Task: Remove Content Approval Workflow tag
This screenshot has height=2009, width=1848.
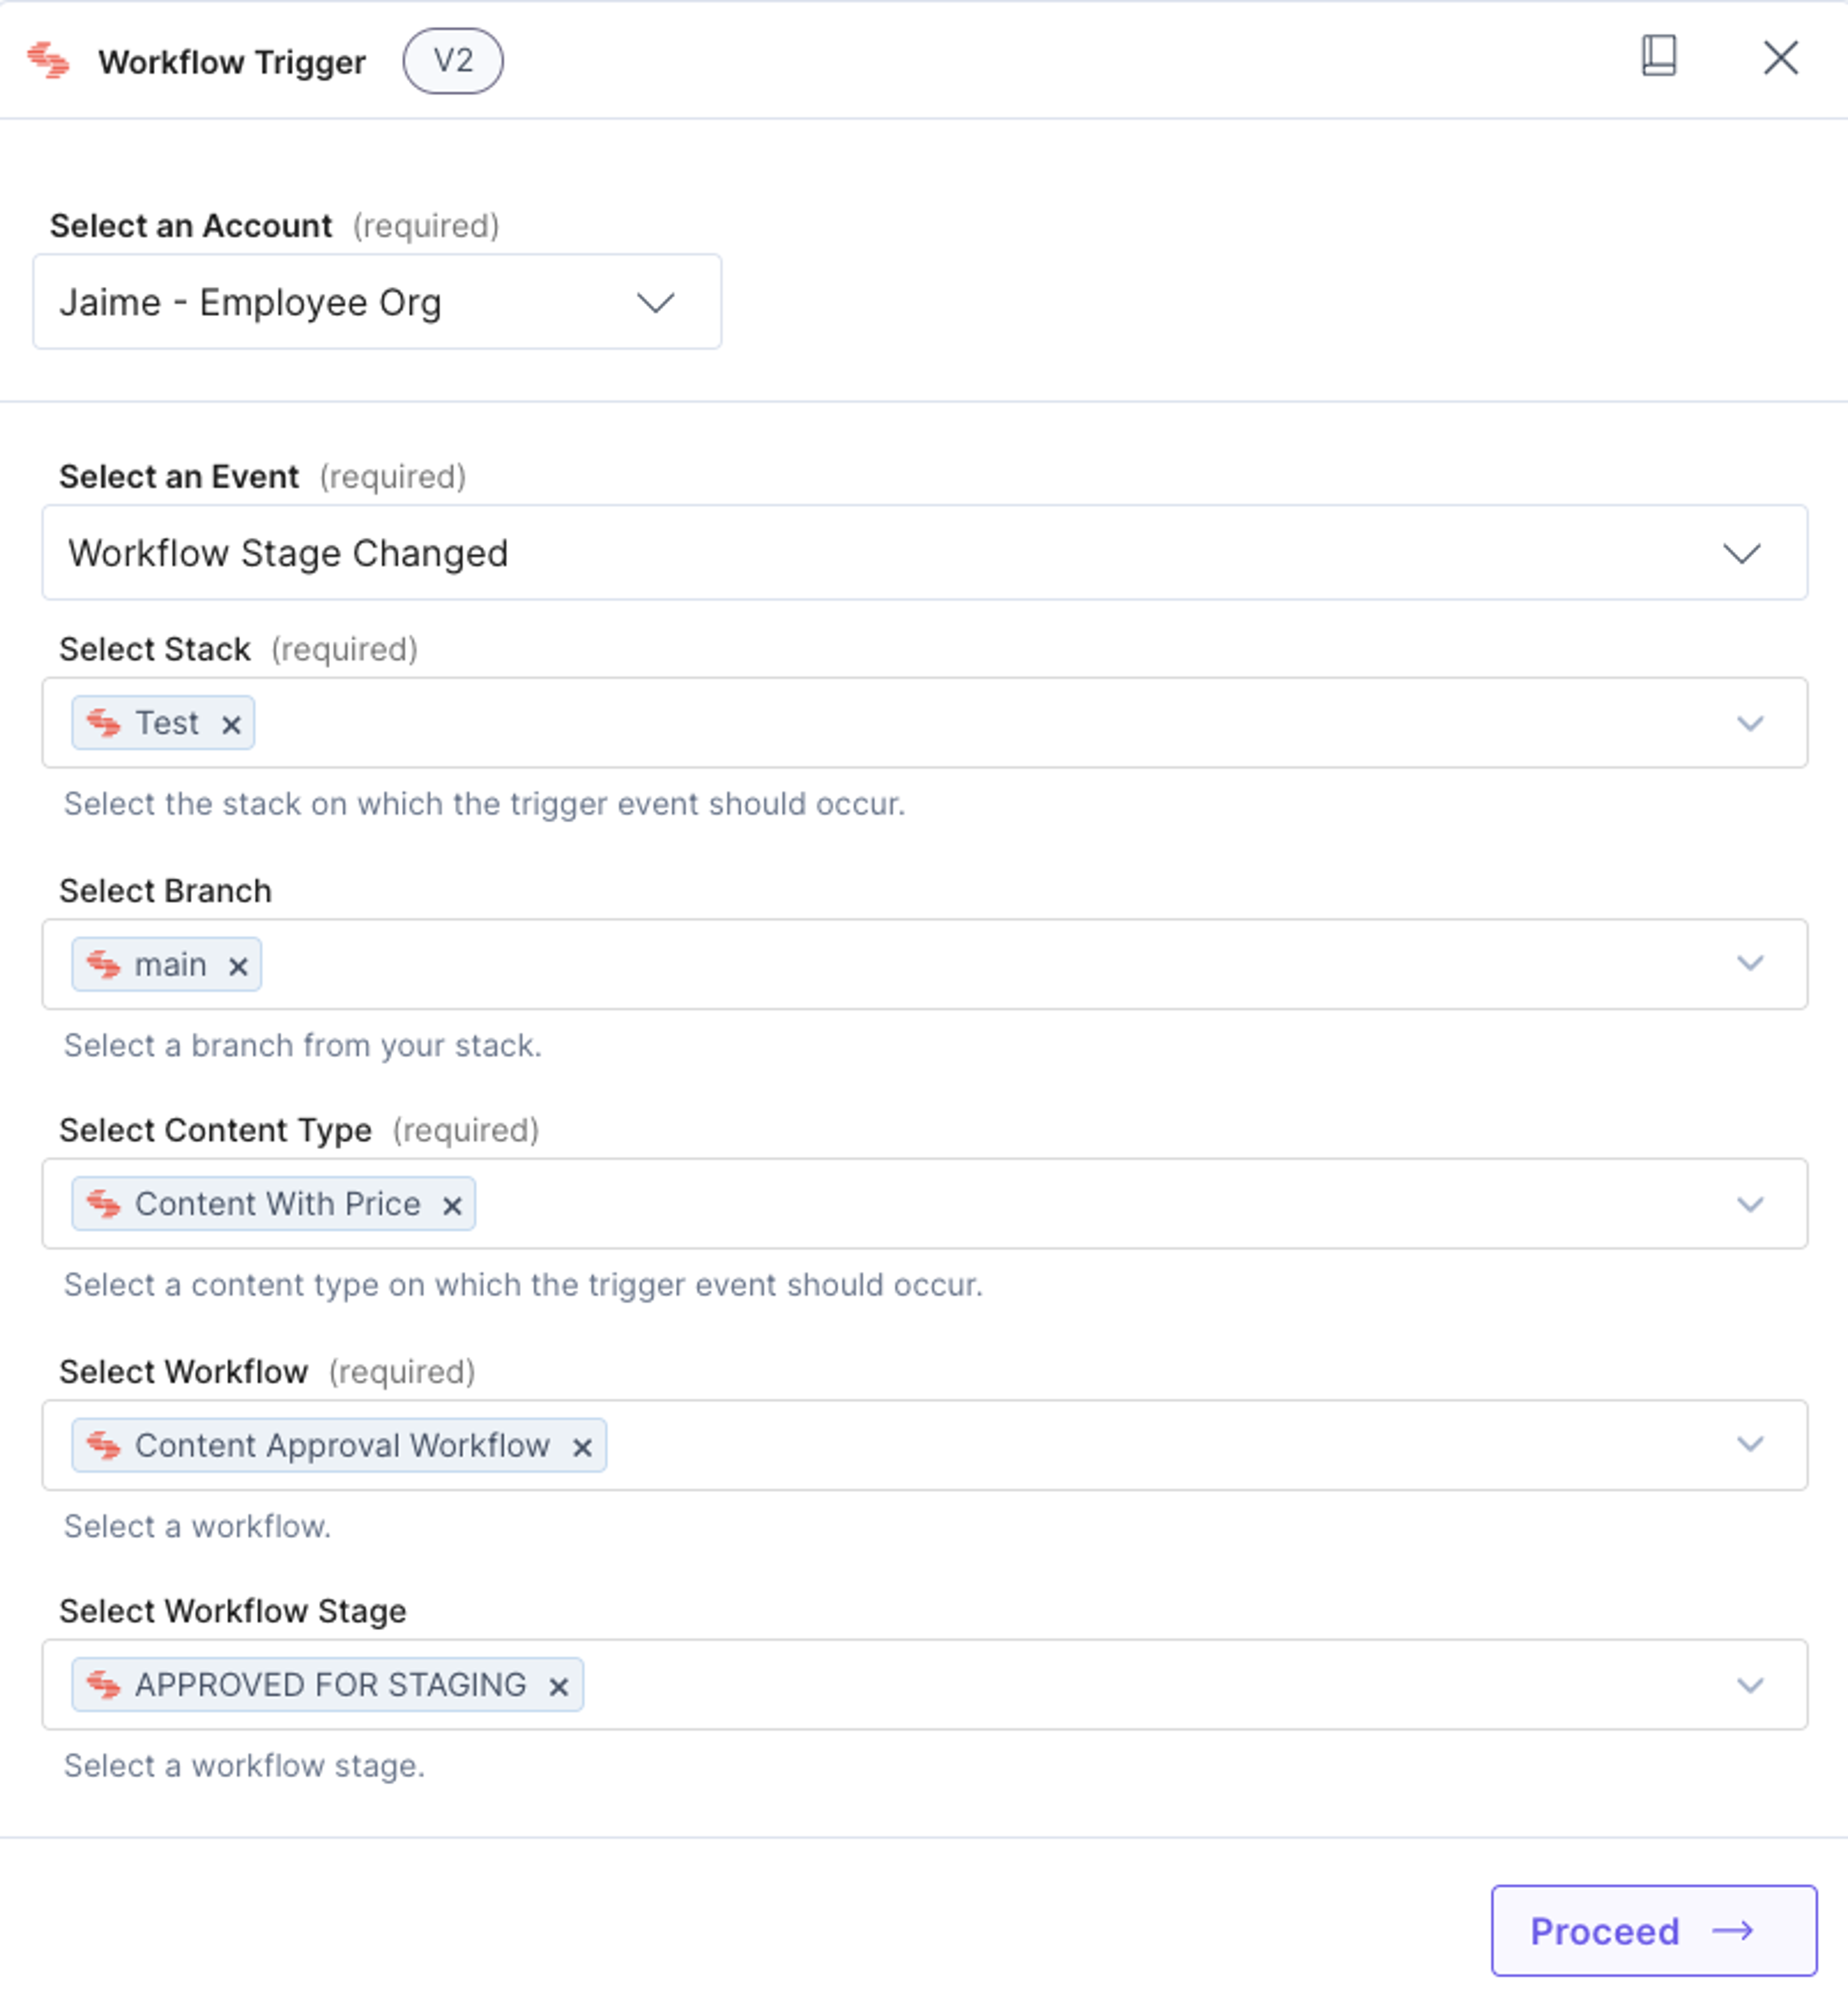Action: coord(582,1448)
